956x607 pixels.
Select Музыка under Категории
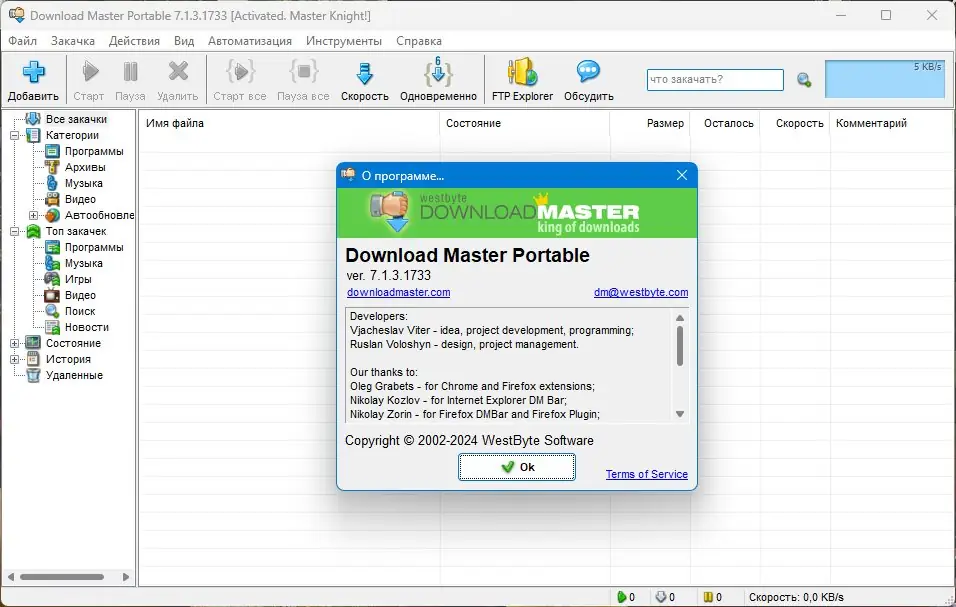[x=84, y=183]
